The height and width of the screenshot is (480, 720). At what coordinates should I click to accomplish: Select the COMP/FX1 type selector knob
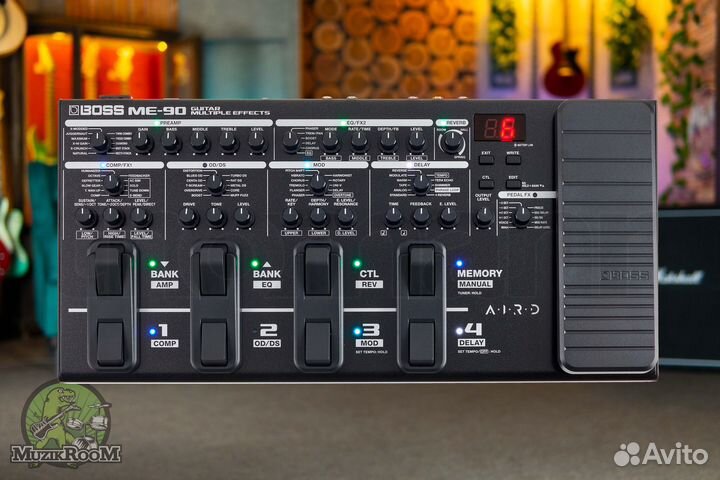click(112, 184)
